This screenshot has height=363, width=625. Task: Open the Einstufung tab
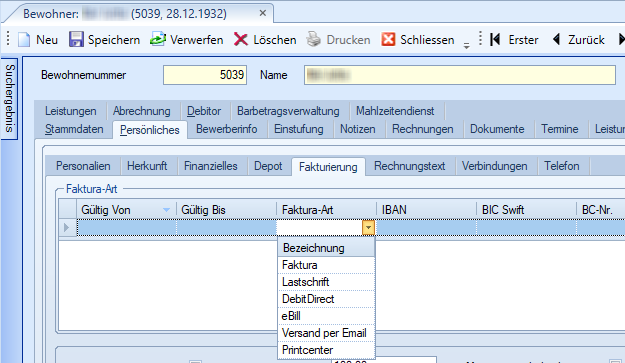[299, 129]
